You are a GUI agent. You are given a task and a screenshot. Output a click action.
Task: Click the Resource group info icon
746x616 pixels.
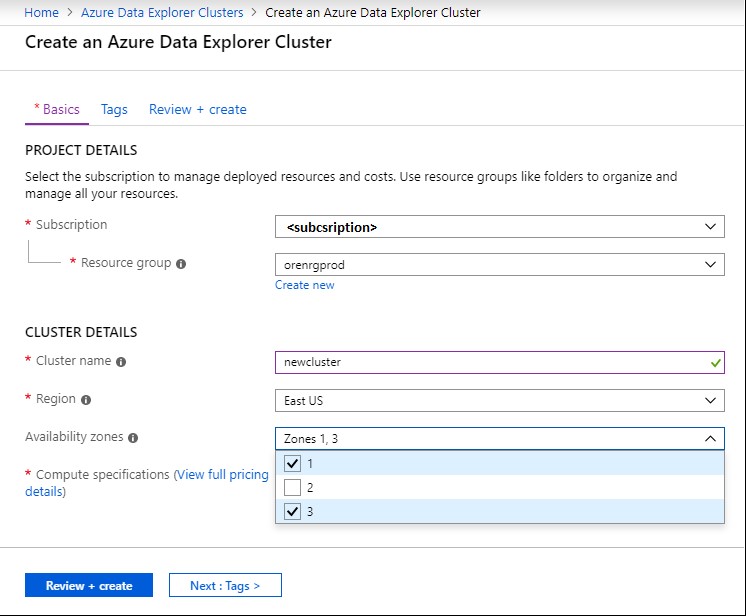[181, 264]
